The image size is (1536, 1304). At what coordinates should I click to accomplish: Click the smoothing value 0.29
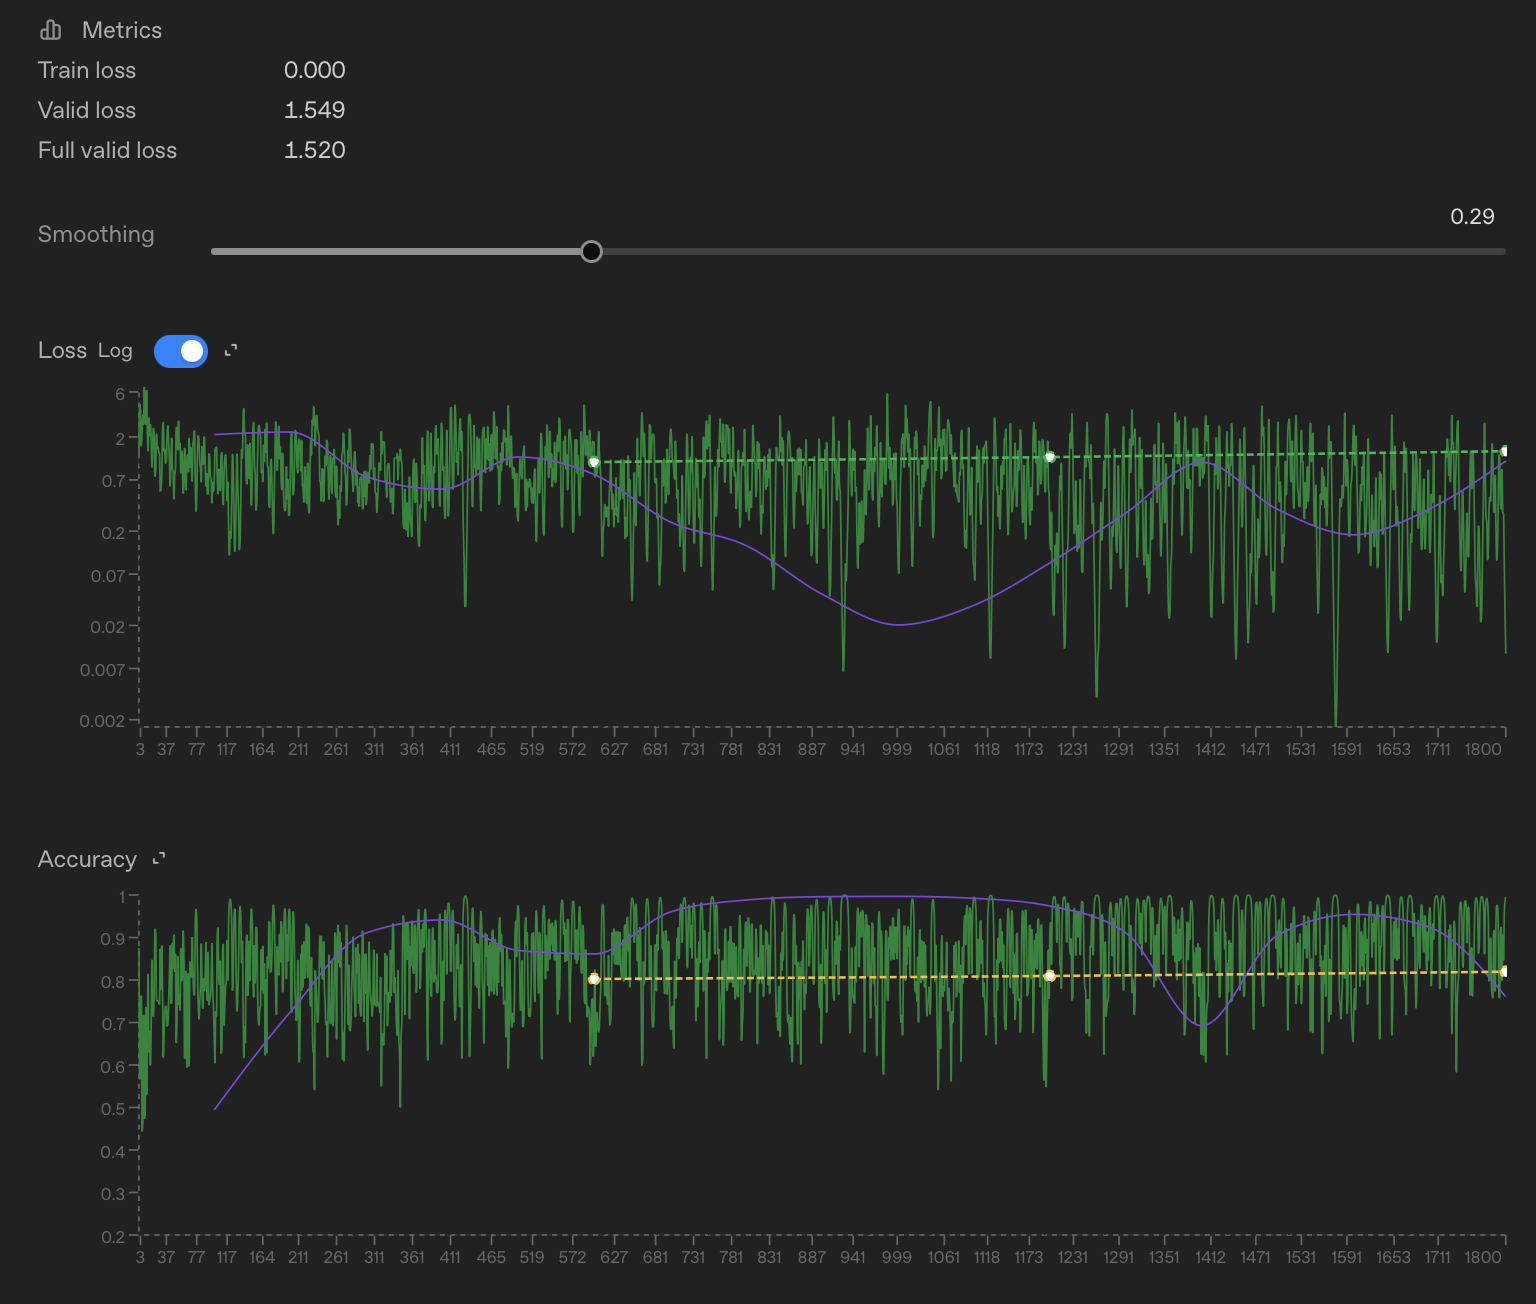(1471, 217)
